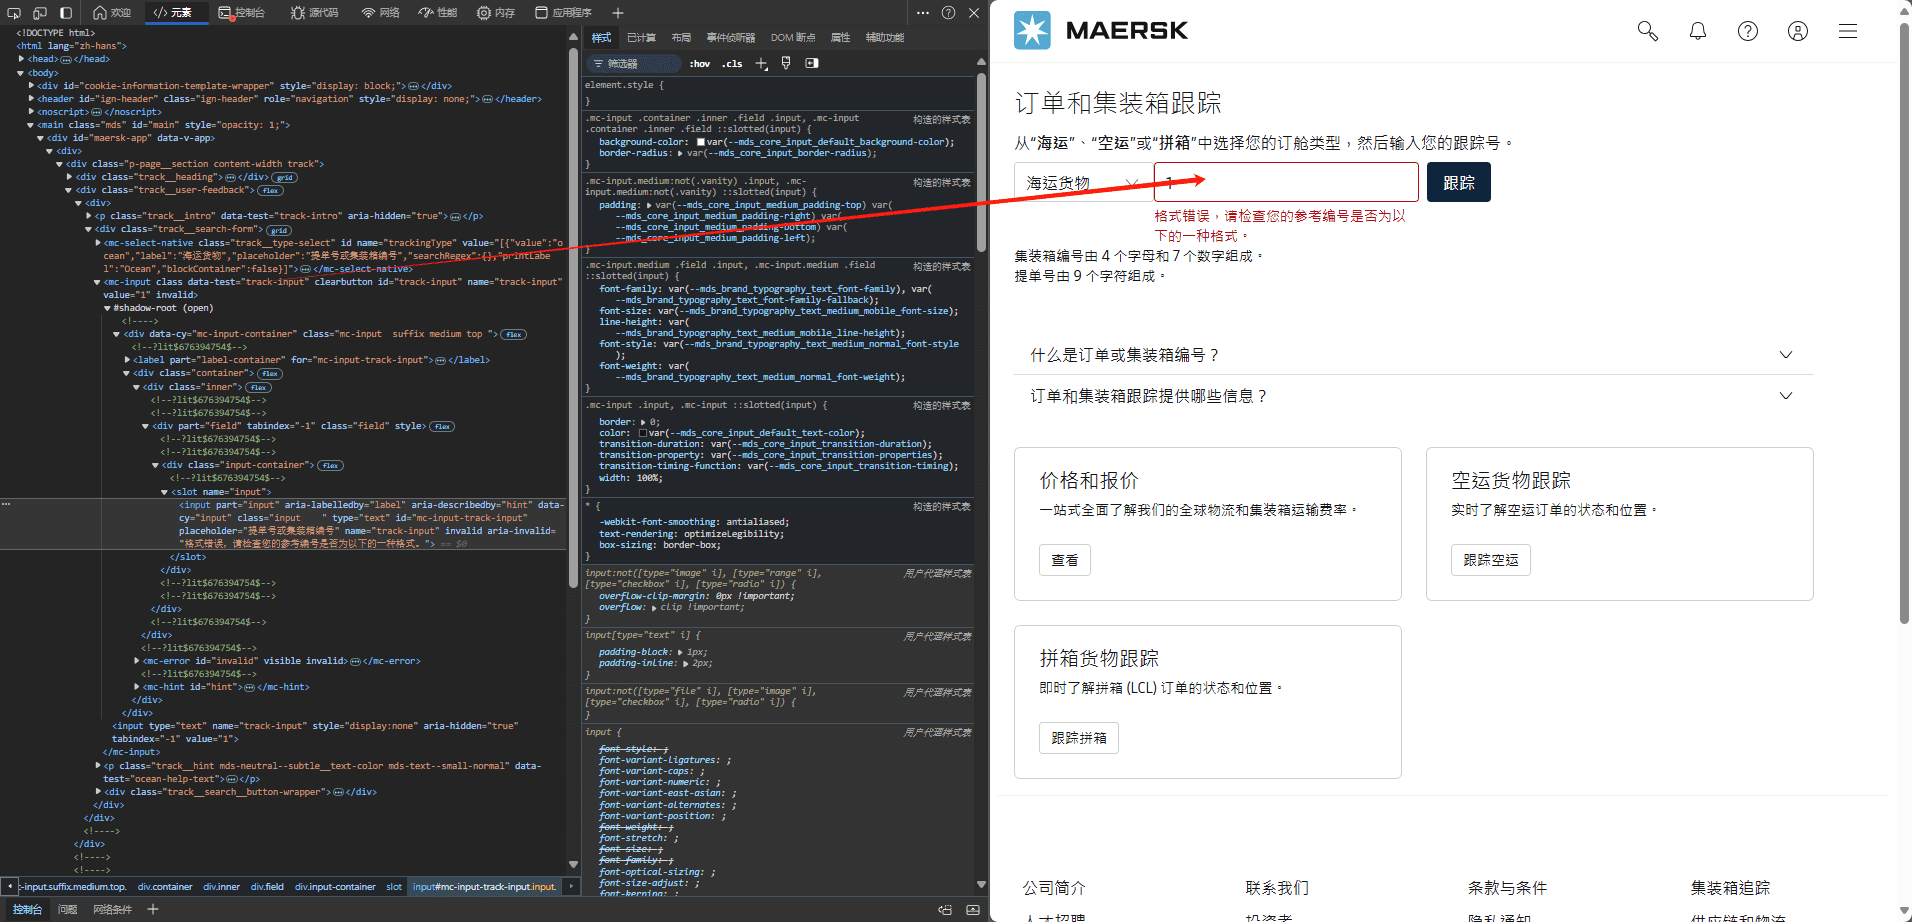Open the hamburger menu on Maersk page
This screenshot has width=1912, height=922.
coord(1848,31)
